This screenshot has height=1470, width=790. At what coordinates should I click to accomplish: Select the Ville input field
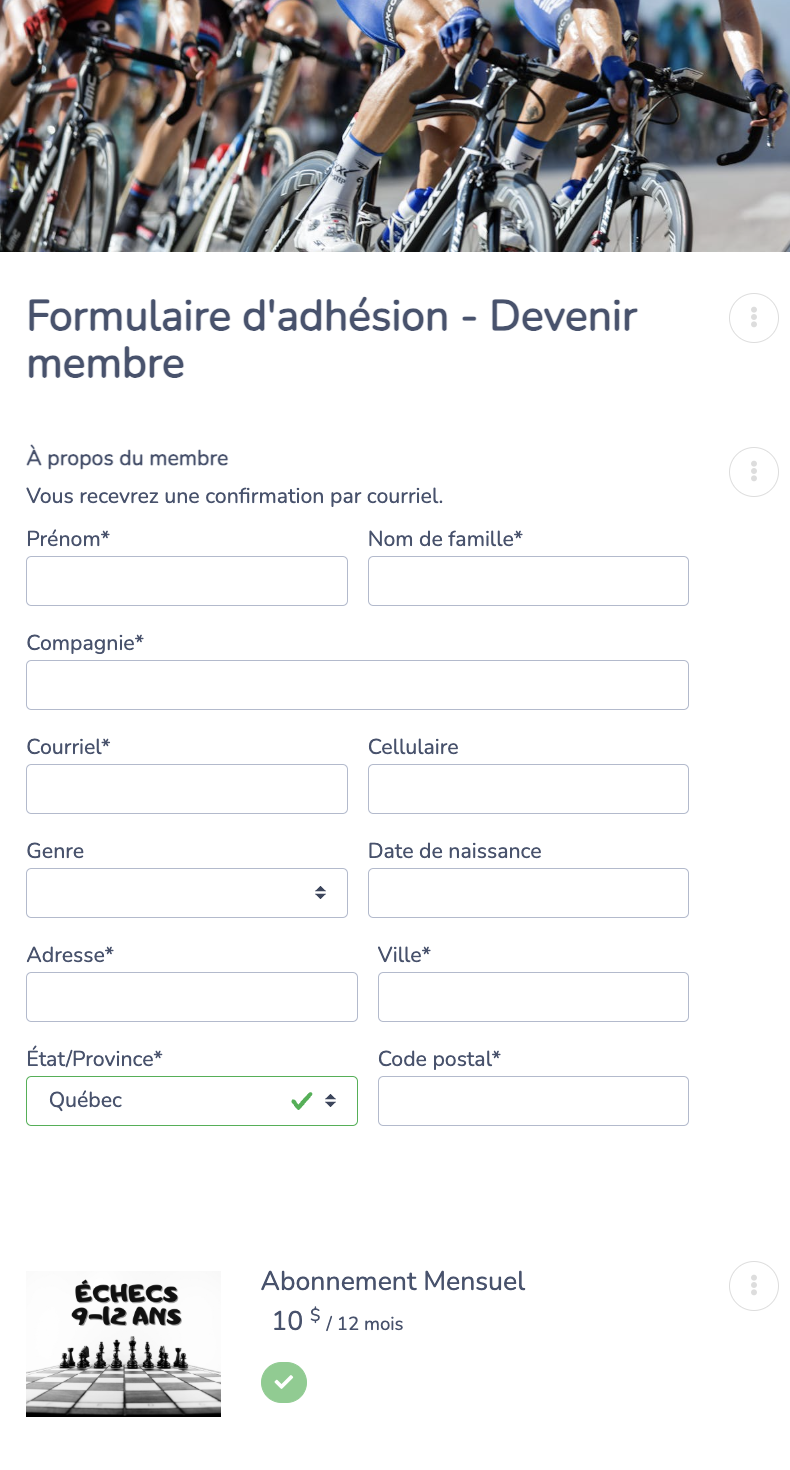[533, 996]
